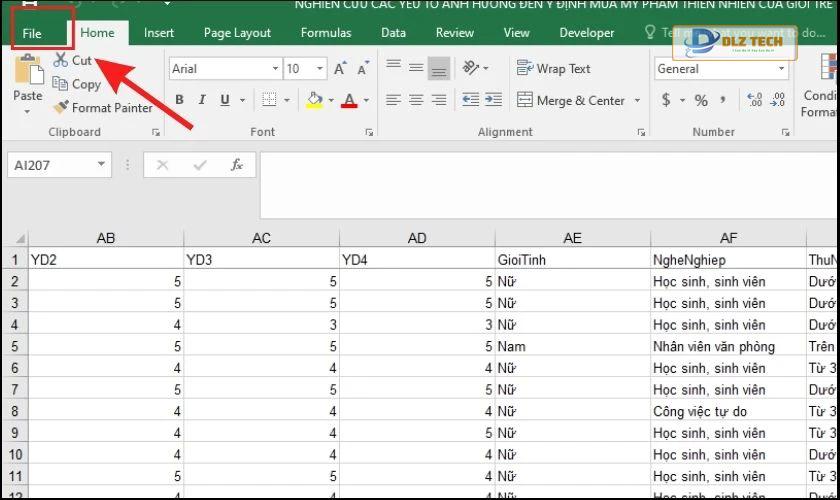Image resolution: width=840 pixels, height=500 pixels.
Task: Click the Enter checkmark formula icon
Action: tap(200, 165)
